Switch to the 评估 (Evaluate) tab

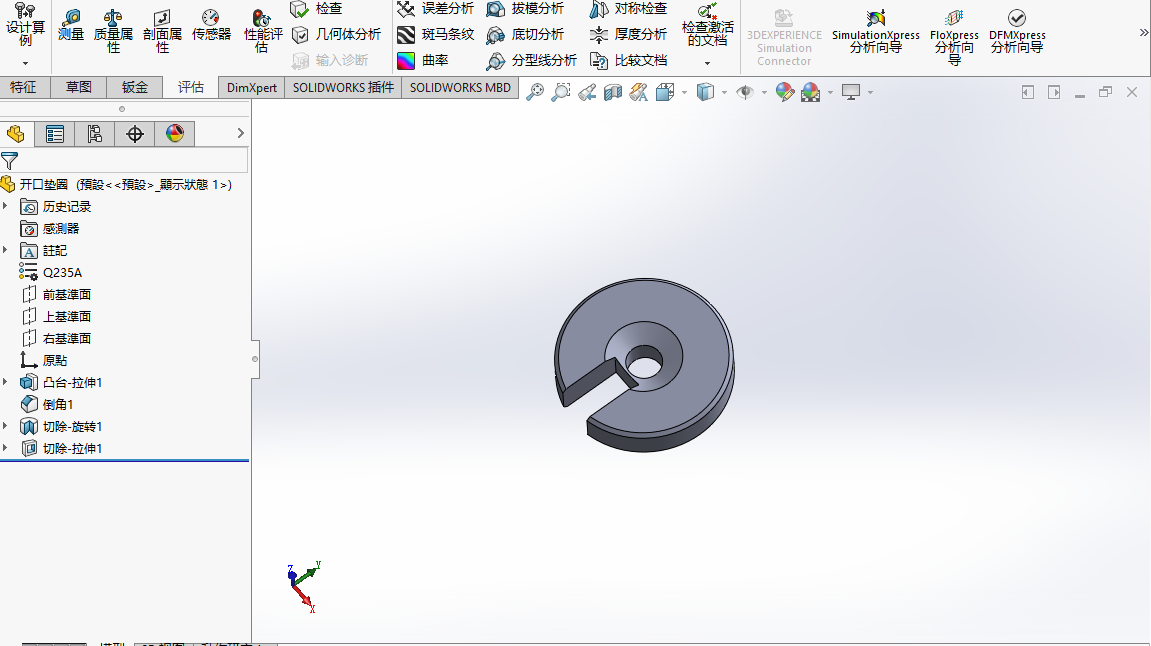click(191, 87)
